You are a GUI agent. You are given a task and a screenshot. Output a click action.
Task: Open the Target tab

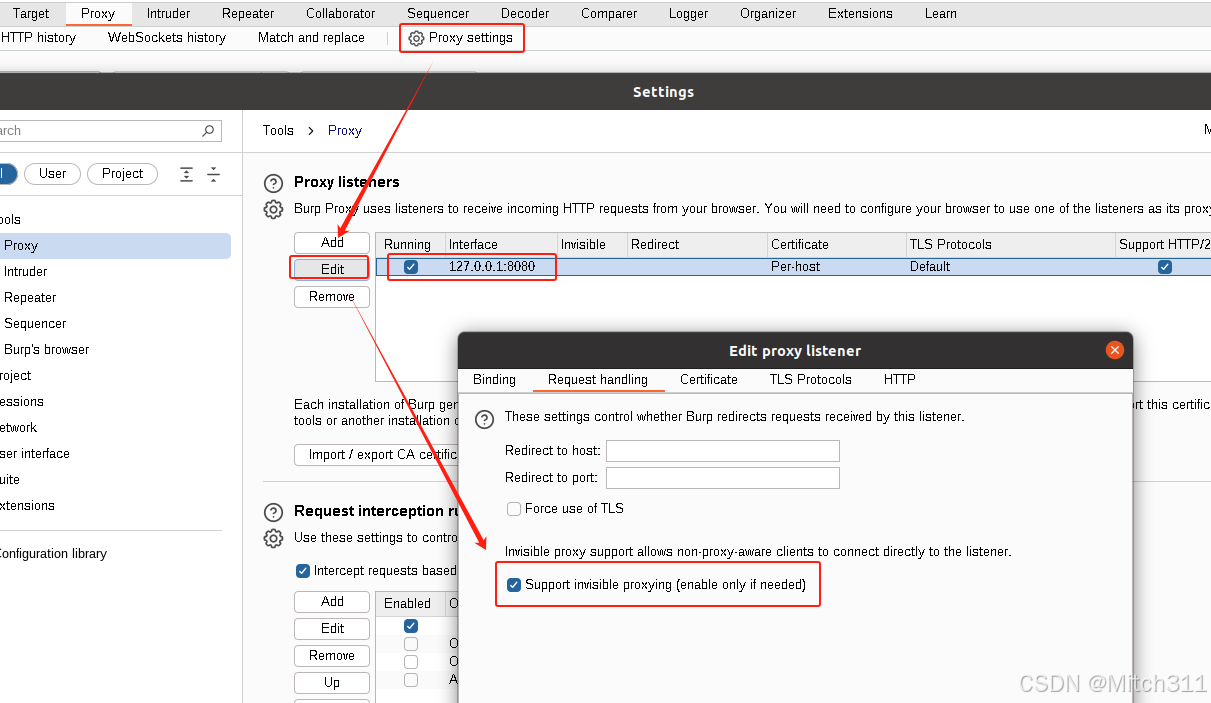click(x=31, y=14)
